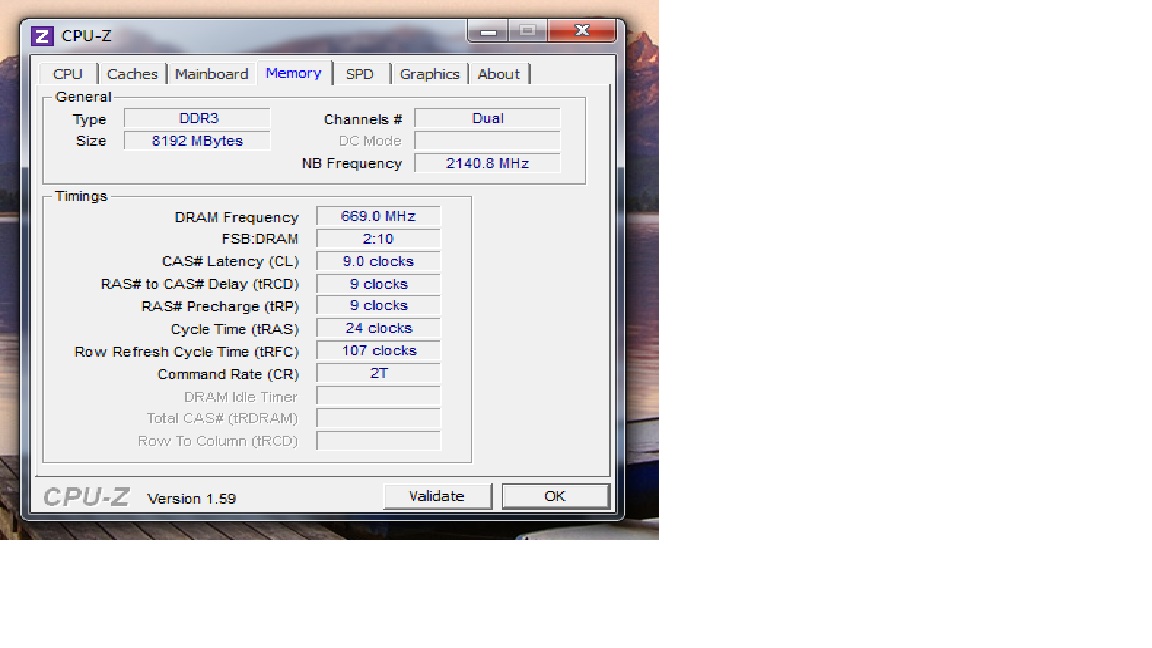This screenshot has width=1152, height=648.
Task: Click the 'RAS# Precharge (tRP)' label
Action: 220,306
